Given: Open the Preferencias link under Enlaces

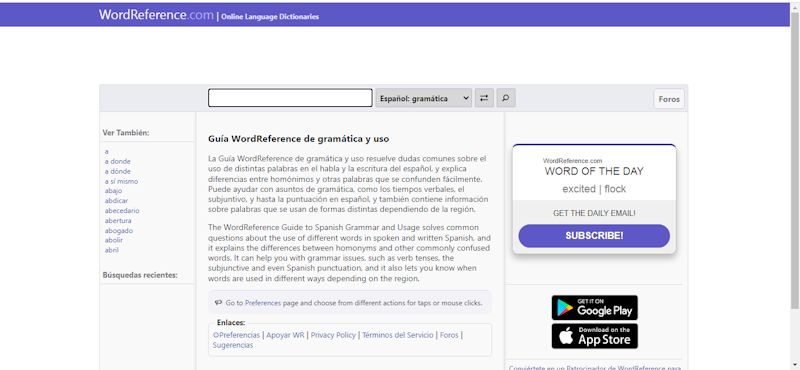Looking at the screenshot, I should (237, 335).
